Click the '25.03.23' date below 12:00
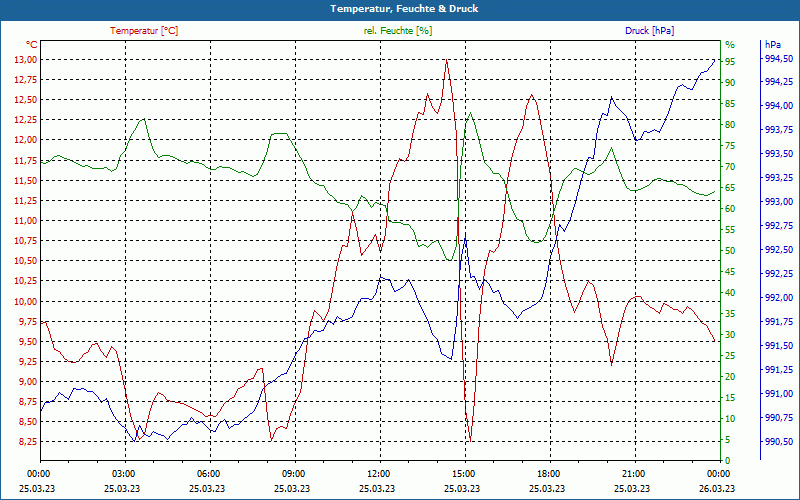Viewport: 800px width, 500px height. 378,488
